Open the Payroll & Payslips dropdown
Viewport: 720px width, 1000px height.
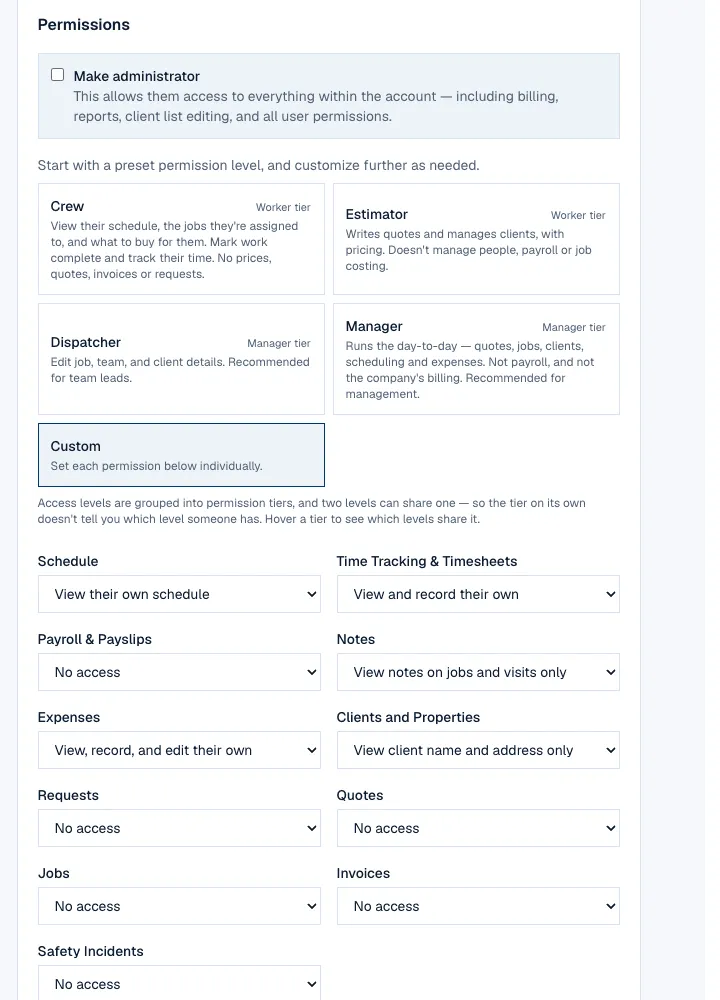[179, 672]
